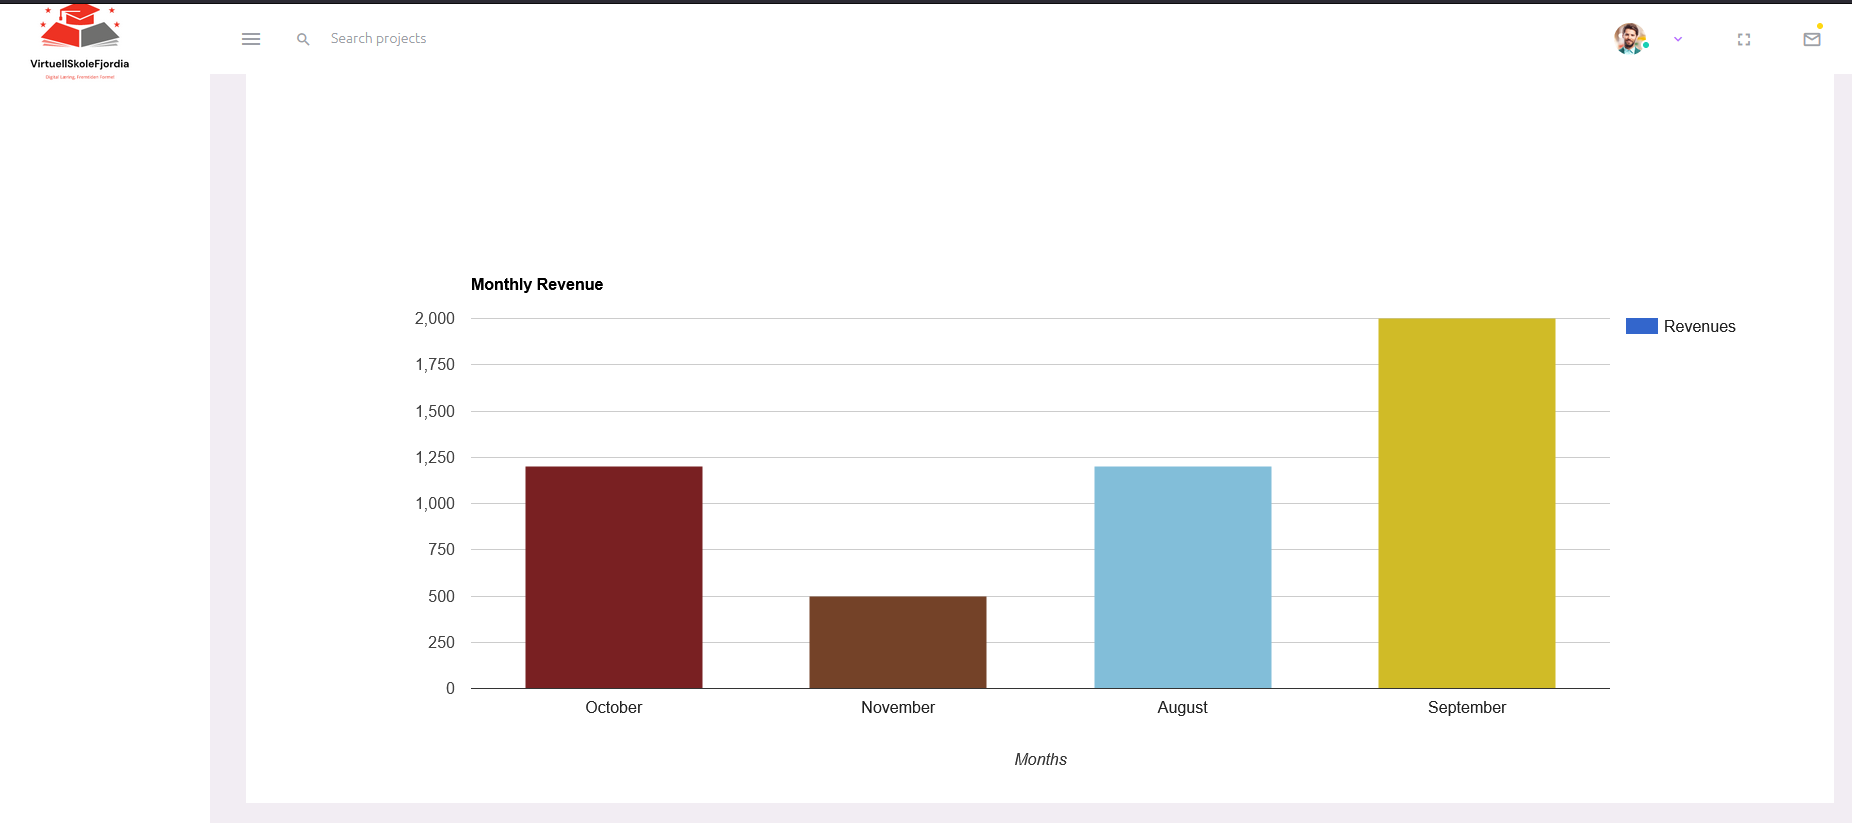Click the October axis label
The width and height of the screenshot is (1852, 823).
(614, 707)
